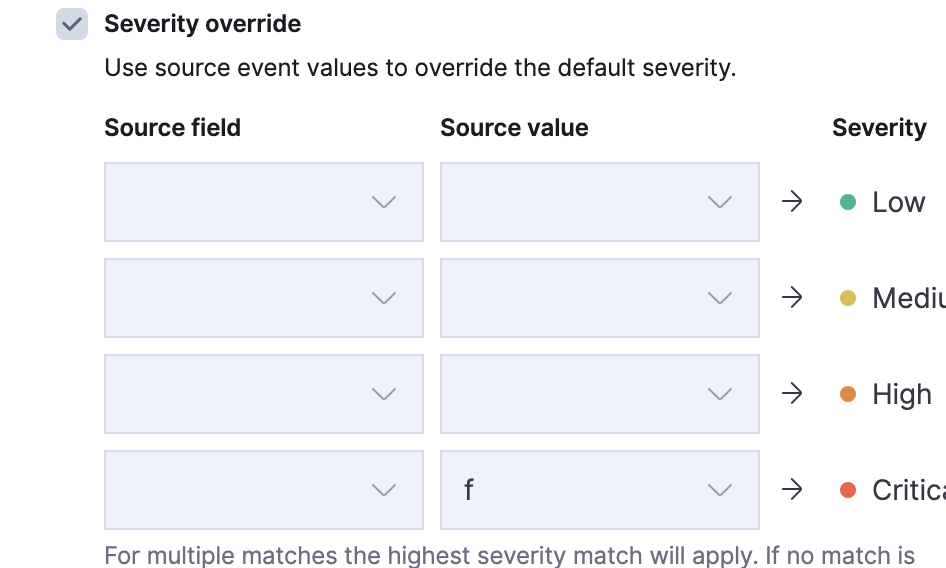Click the Severity override label text
This screenshot has height=568, width=946.
tap(202, 24)
